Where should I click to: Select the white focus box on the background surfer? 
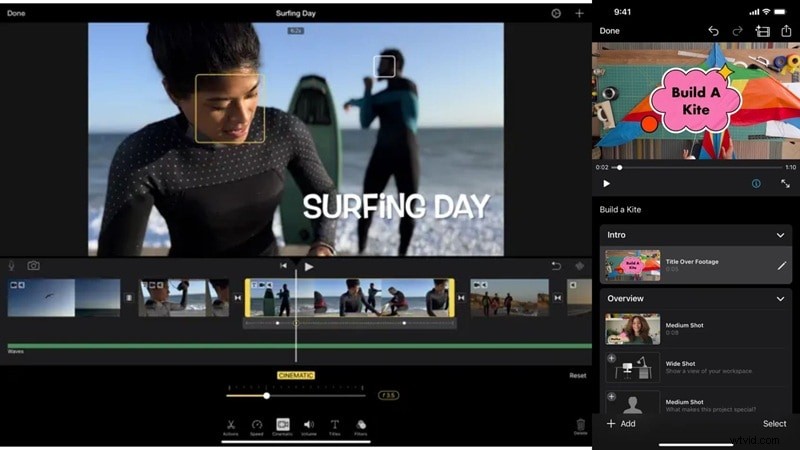384,67
